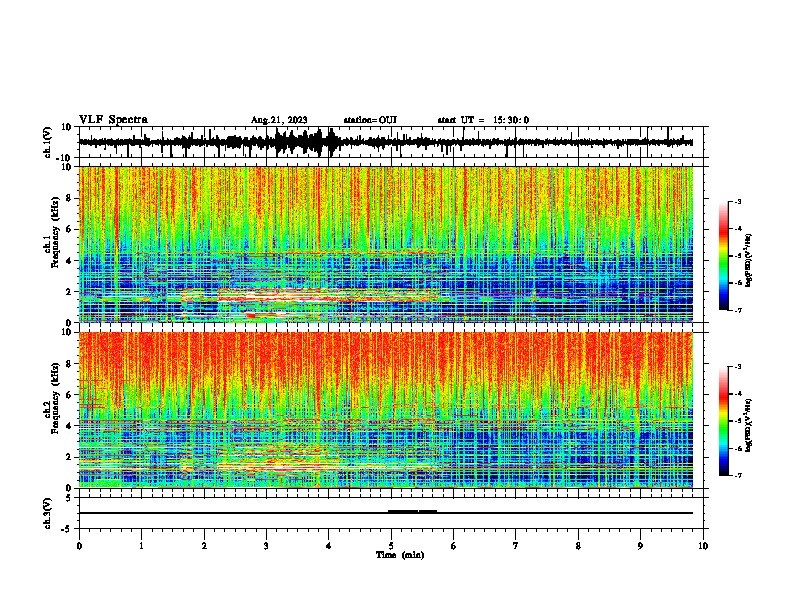The width and height of the screenshot is (792, 612).
Task: Click the '-3' label on ch.1 colorbar
Action: [738, 201]
